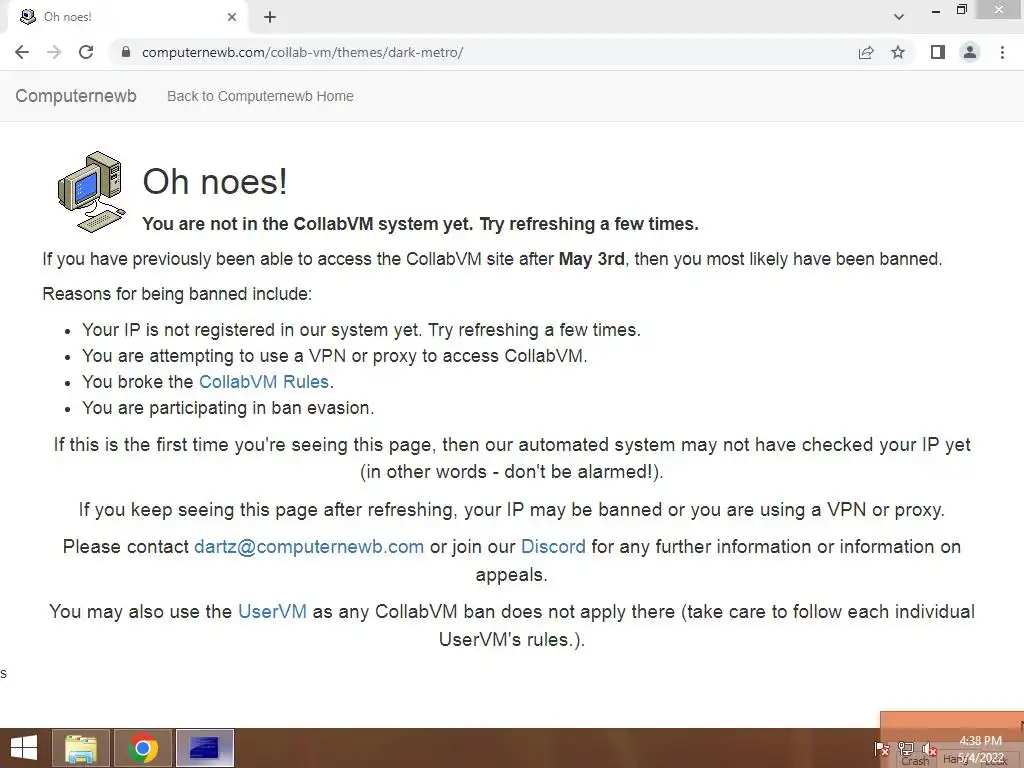Restore down the Chrome window

pyautogui.click(x=962, y=9)
